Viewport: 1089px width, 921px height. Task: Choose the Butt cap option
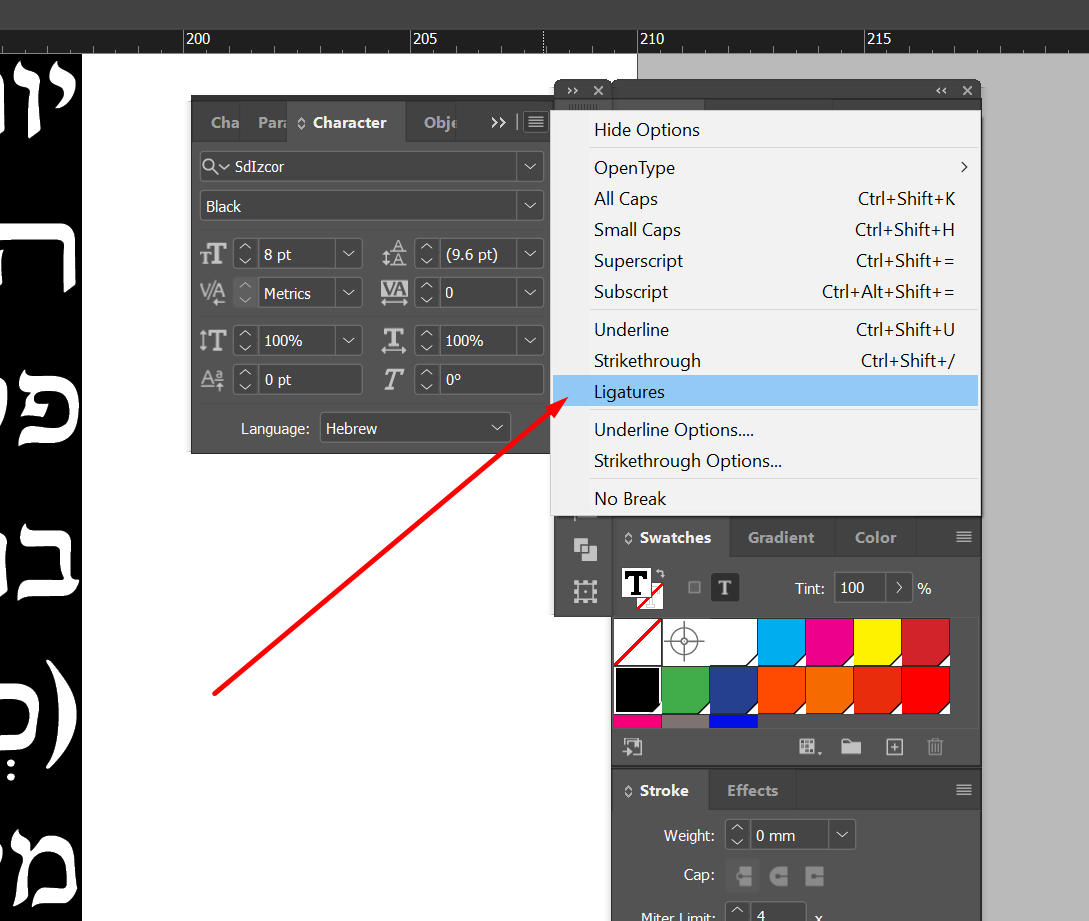743,876
